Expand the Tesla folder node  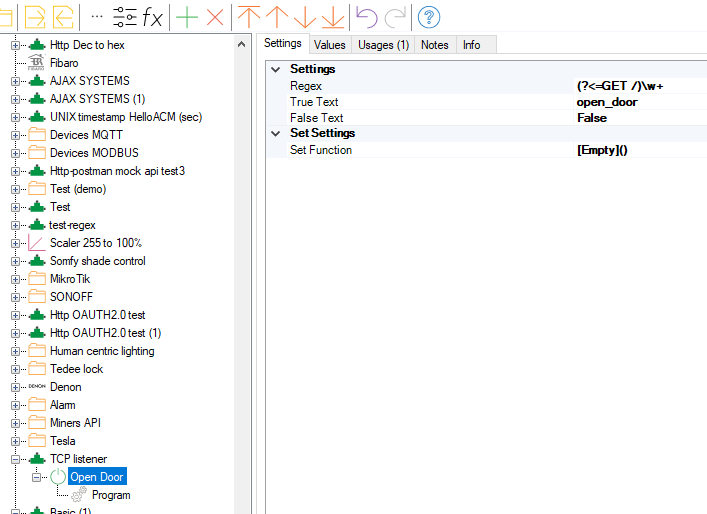coord(16,441)
